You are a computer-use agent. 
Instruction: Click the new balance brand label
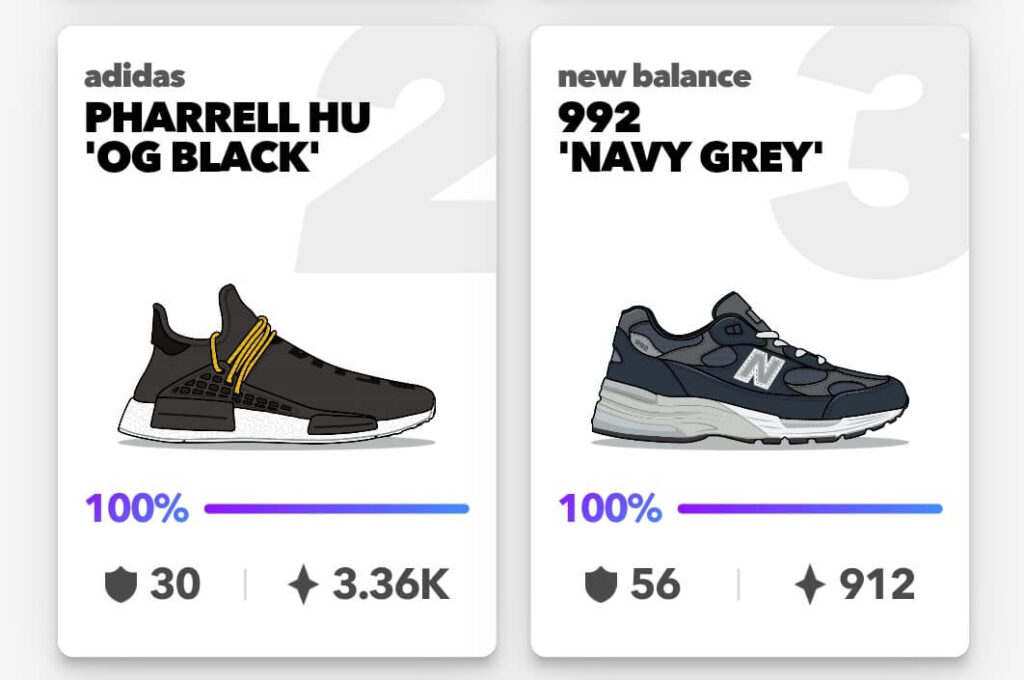(x=654, y=76)
